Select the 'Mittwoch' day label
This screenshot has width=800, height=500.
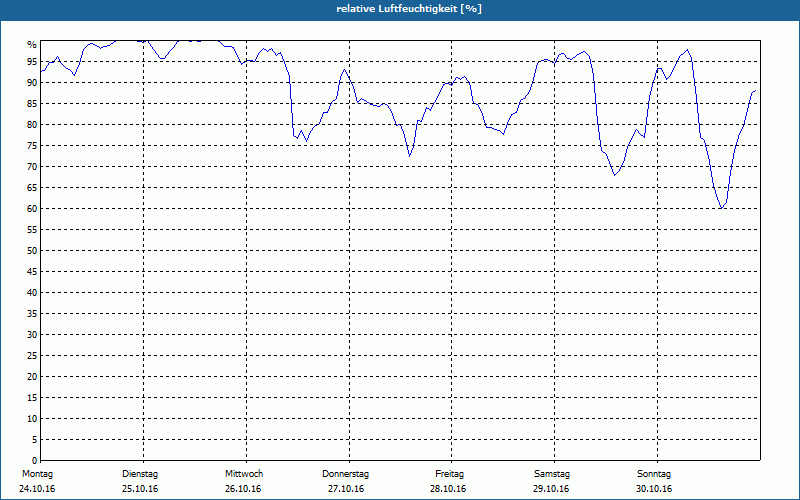point(244,474)
